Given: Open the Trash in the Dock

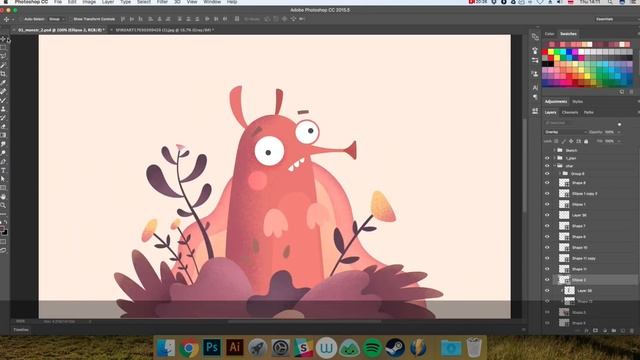Looking at the screenshot, I should pos(474,348).
